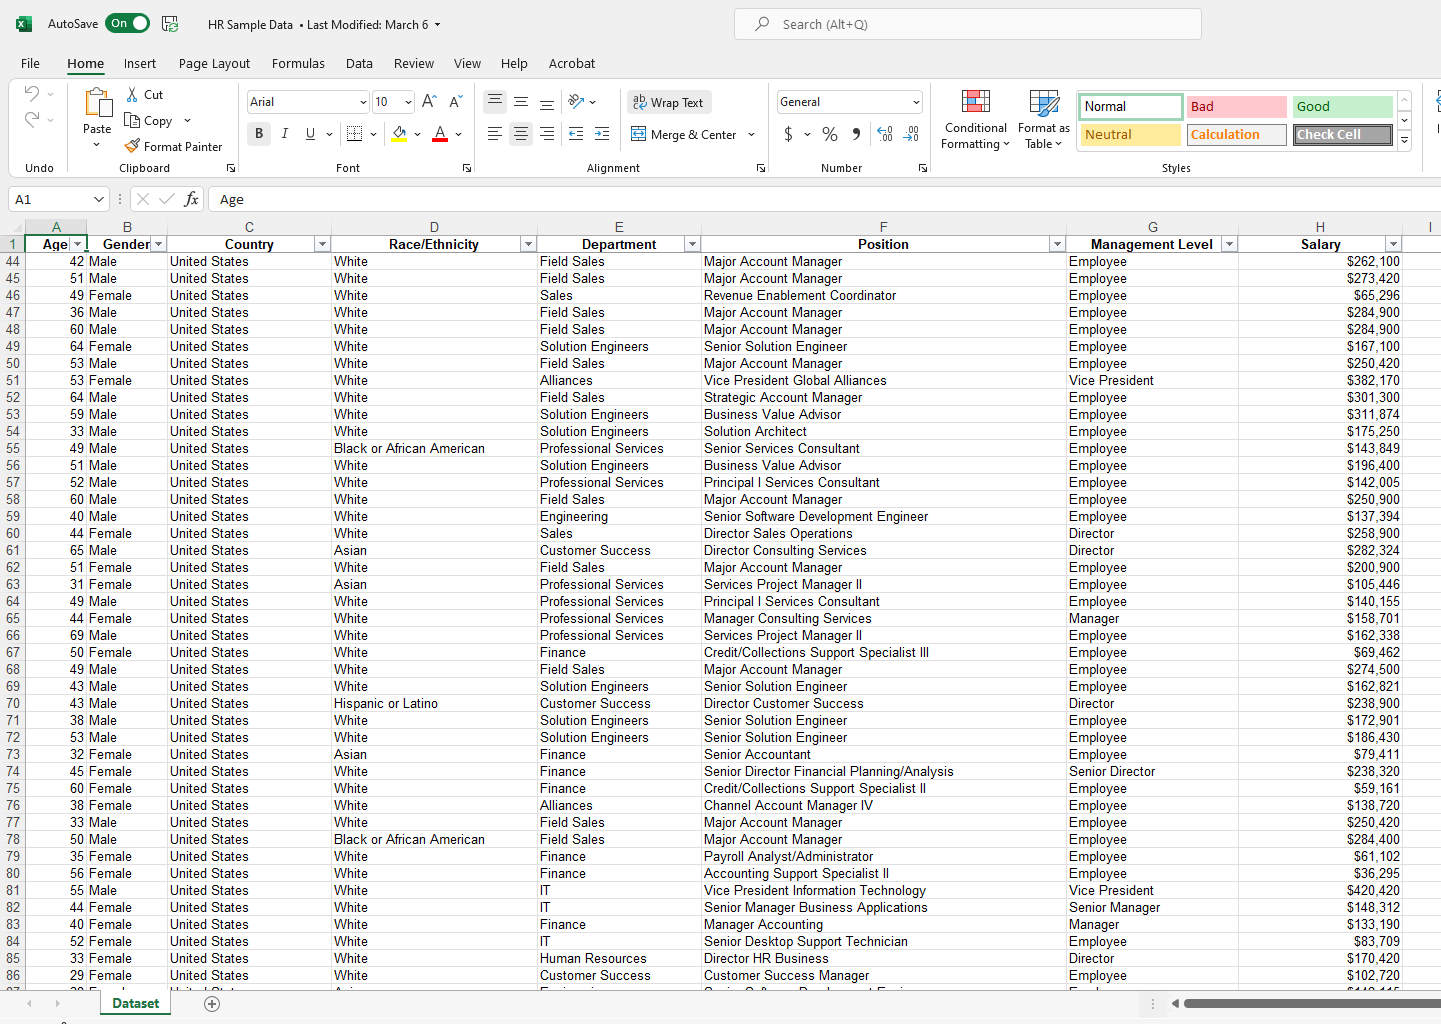
Task: Toggle Italic formatting
Action: tap(285, 134)
